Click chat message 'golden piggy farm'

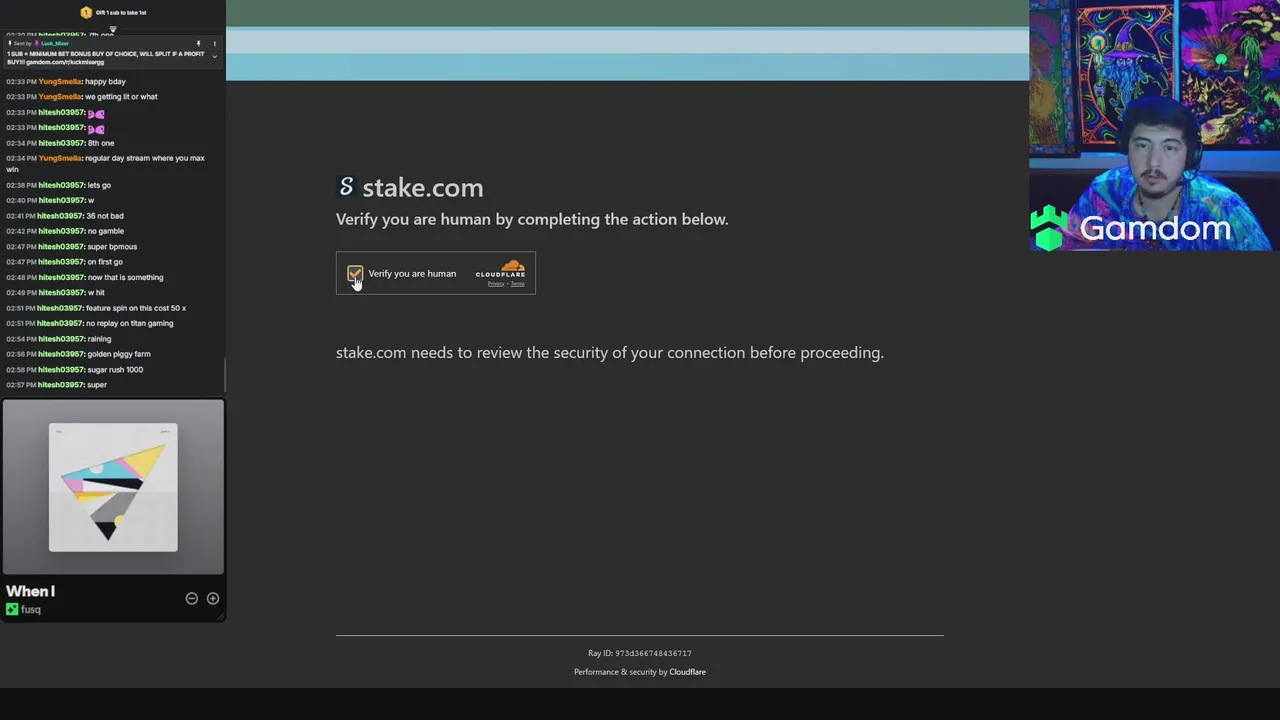point(119,354)
